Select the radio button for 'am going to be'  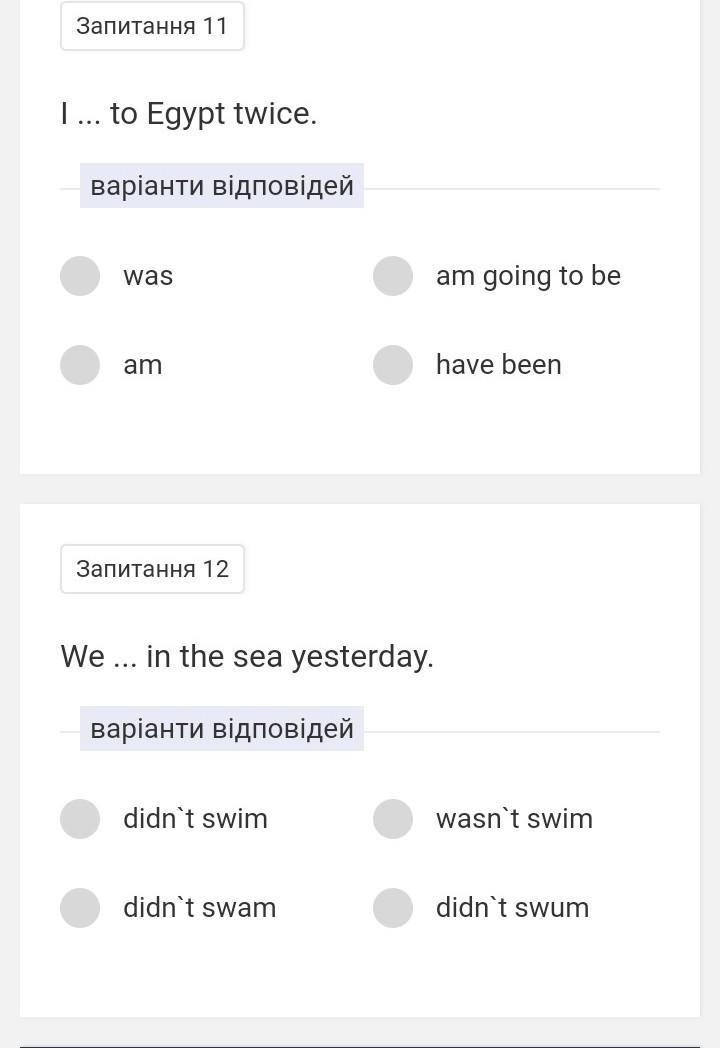393,276
